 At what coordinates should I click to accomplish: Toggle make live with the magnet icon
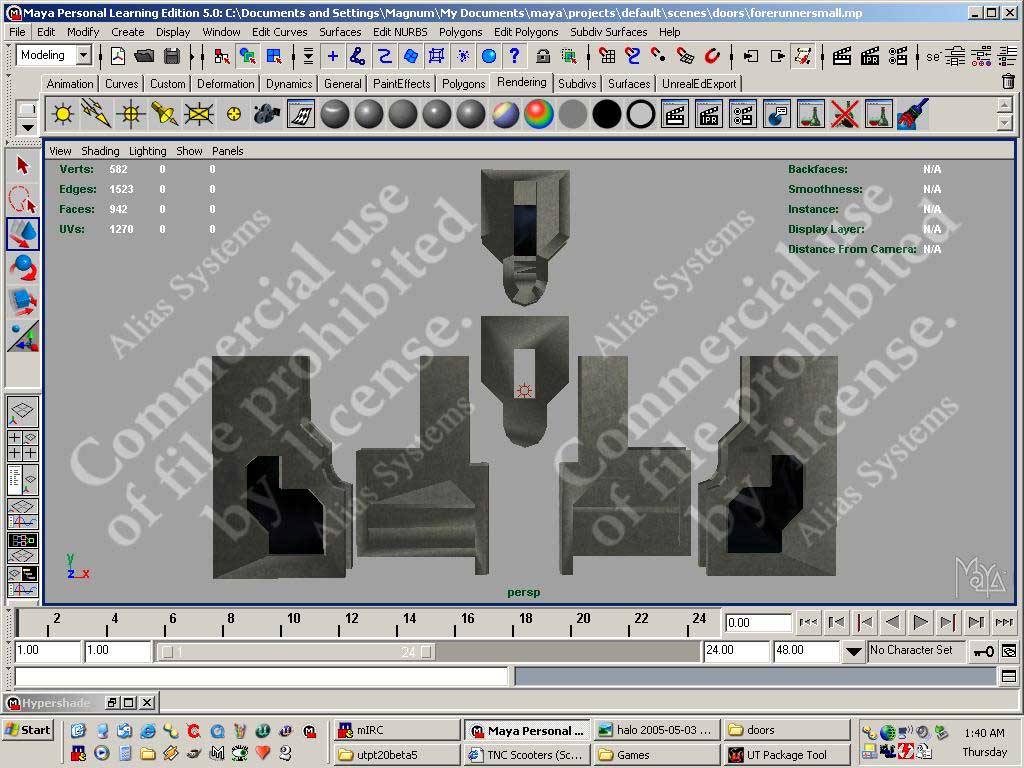point(712,57)
